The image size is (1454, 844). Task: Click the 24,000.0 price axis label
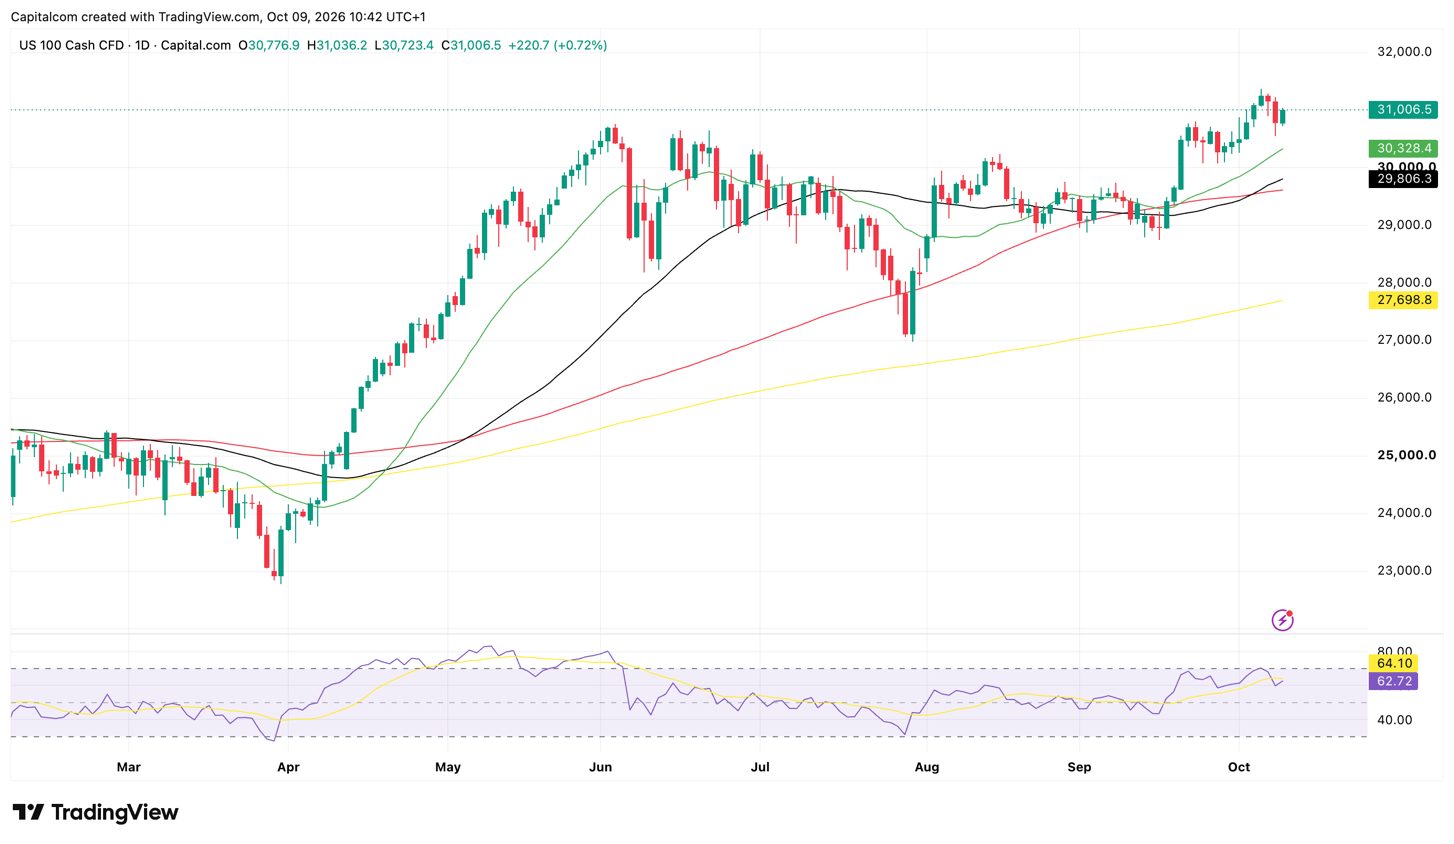[x=1404, y=513]
